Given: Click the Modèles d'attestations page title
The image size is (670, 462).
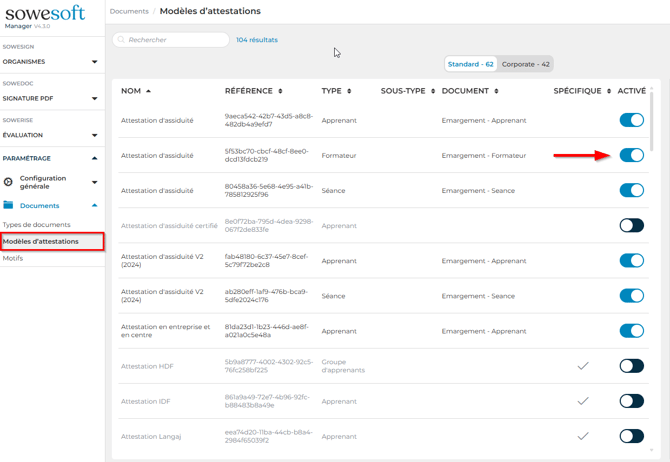Looking at the screenshot, I should pos(210,11).
